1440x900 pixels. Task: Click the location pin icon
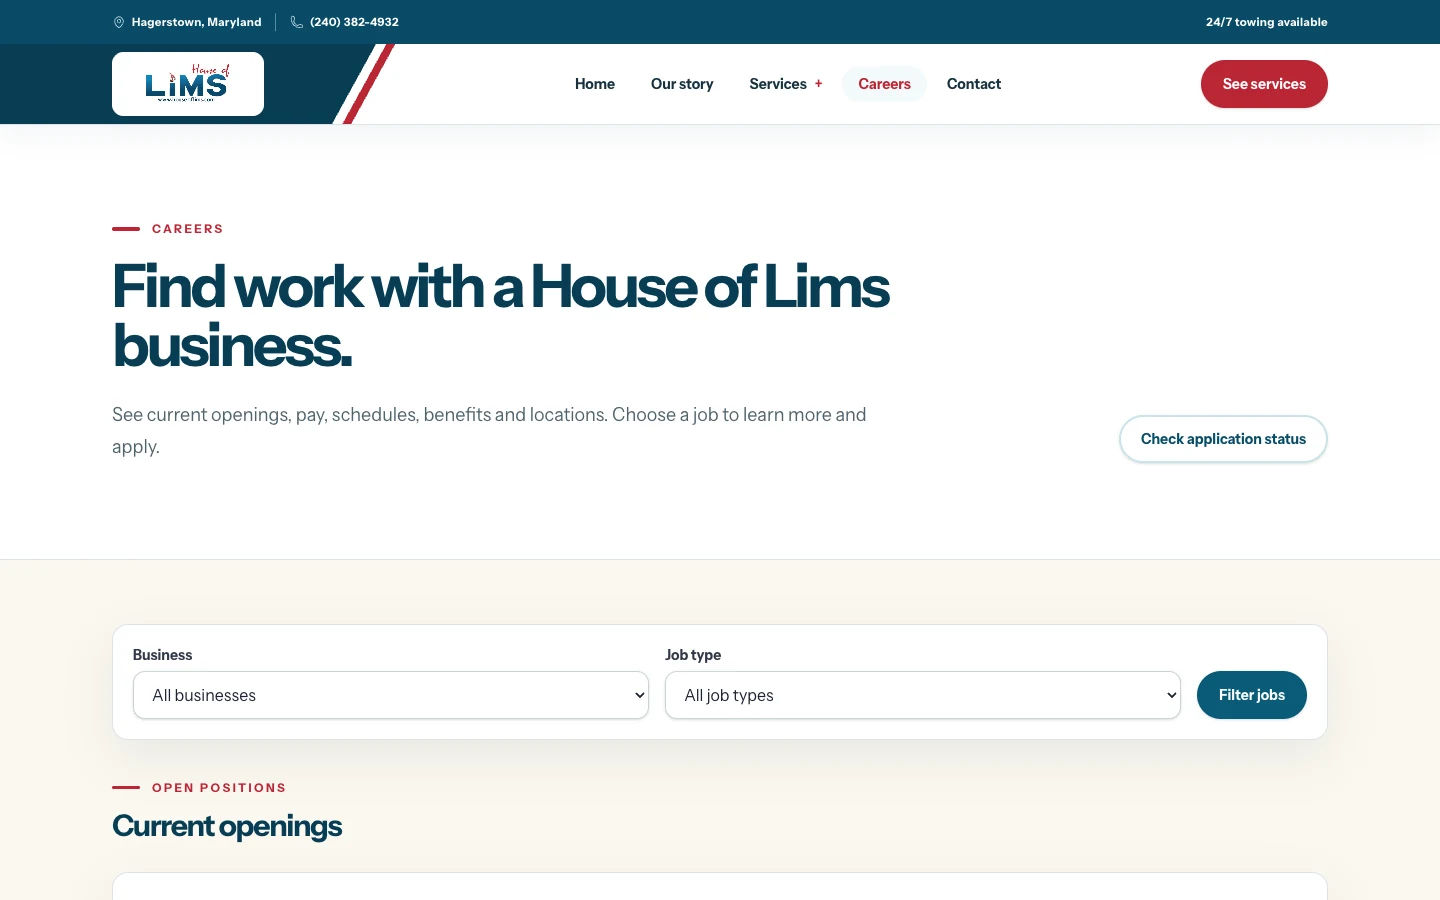[119, 22]
